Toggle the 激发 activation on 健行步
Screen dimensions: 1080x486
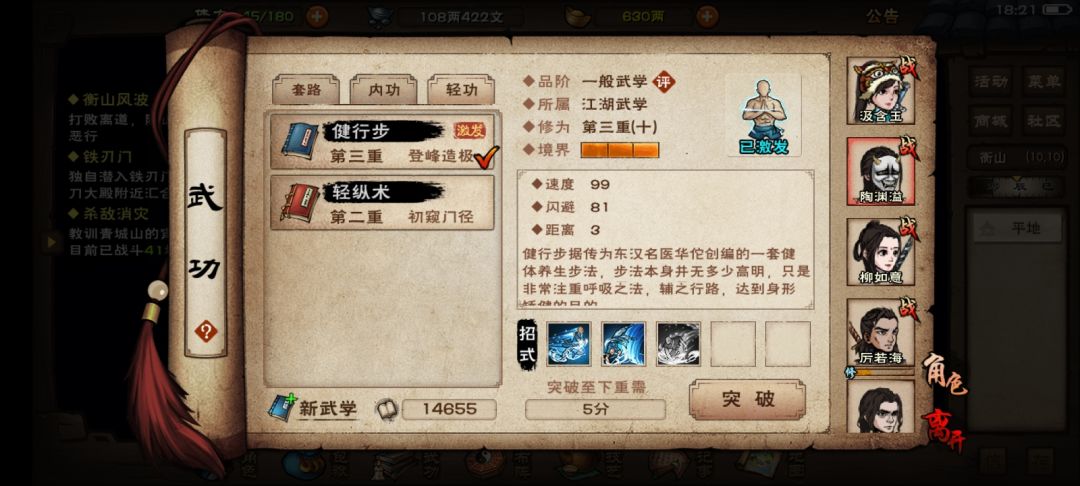(x=469, y=131)
